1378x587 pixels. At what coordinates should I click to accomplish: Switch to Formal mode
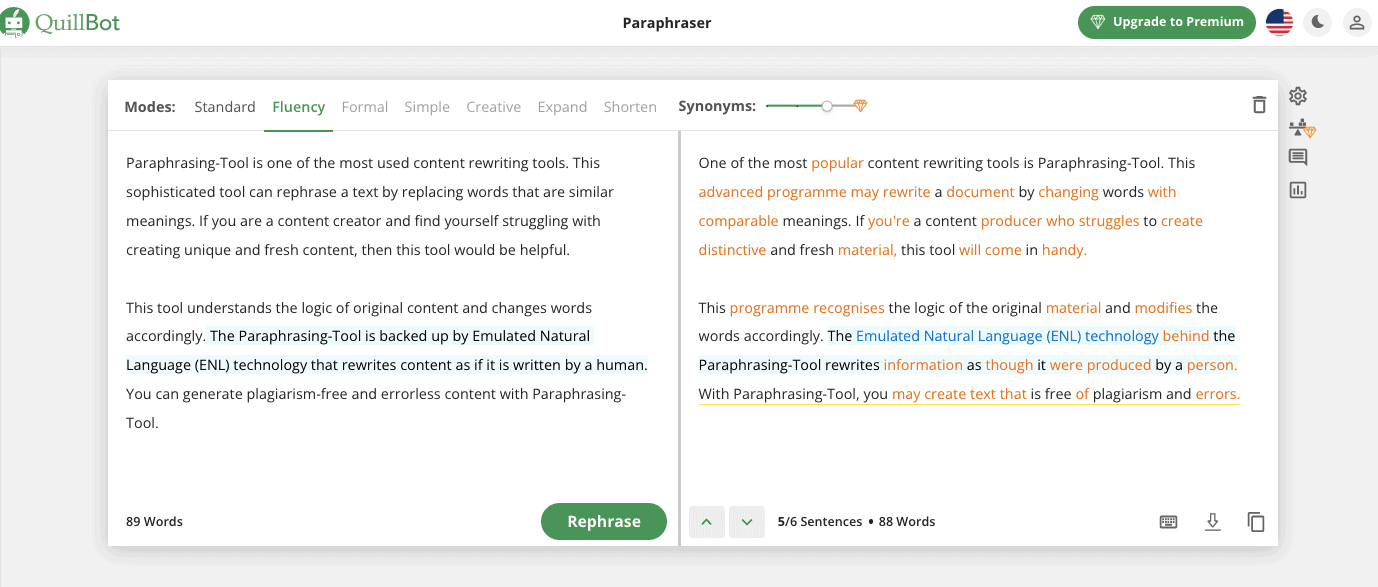point(365,107)
